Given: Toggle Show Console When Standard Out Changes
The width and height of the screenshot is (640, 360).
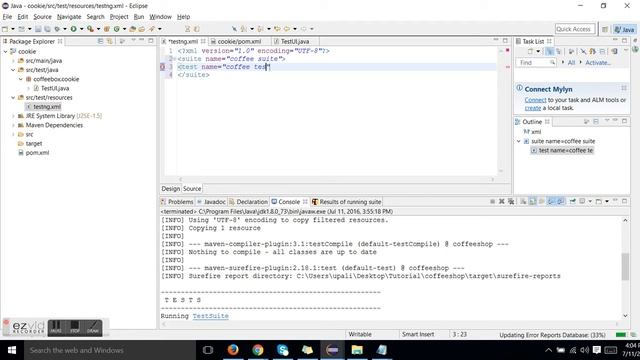Looking at the screenshot, I should (x=551, y=202).
